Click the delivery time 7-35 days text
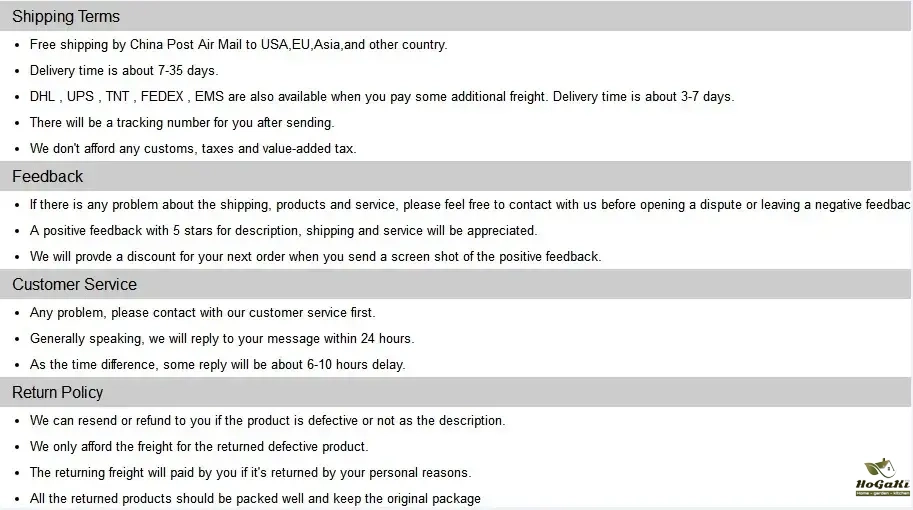Image resolution: width=913 pixels, height=510 pixels. coord(123,71)
